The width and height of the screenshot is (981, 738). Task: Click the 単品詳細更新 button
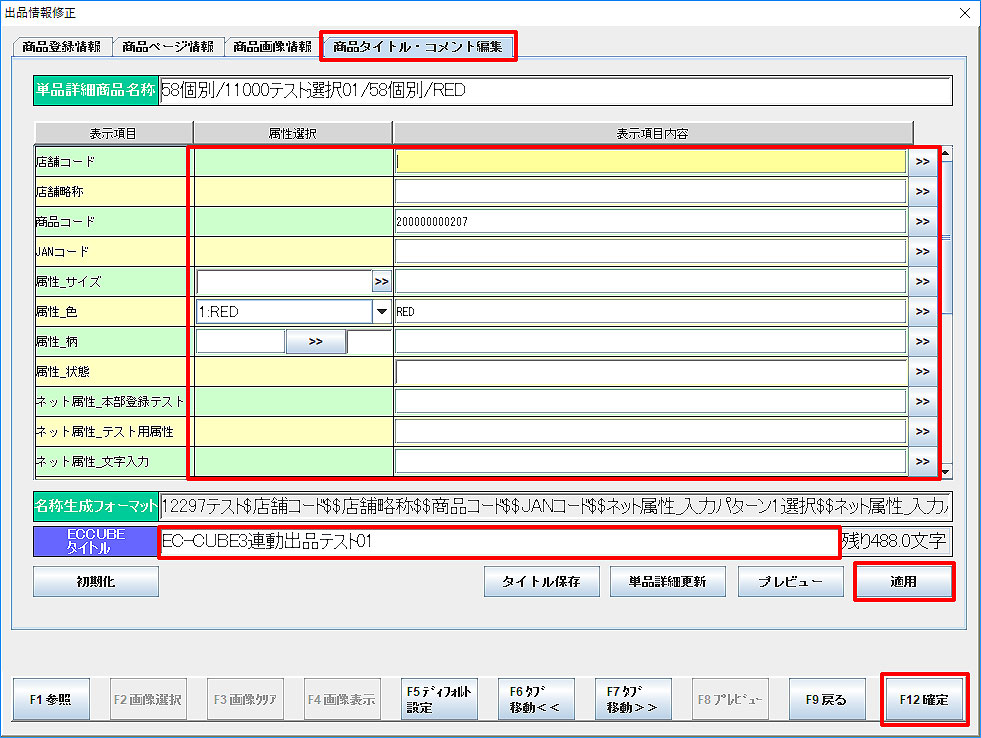668,582
